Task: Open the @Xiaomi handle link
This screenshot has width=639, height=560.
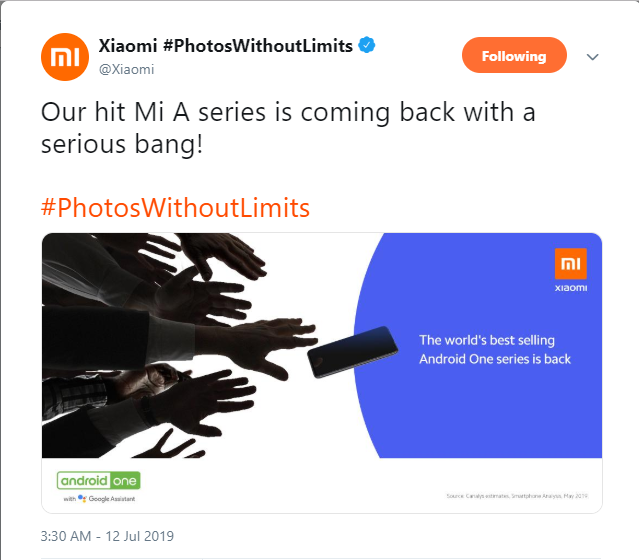Action: tap(127, 69)
